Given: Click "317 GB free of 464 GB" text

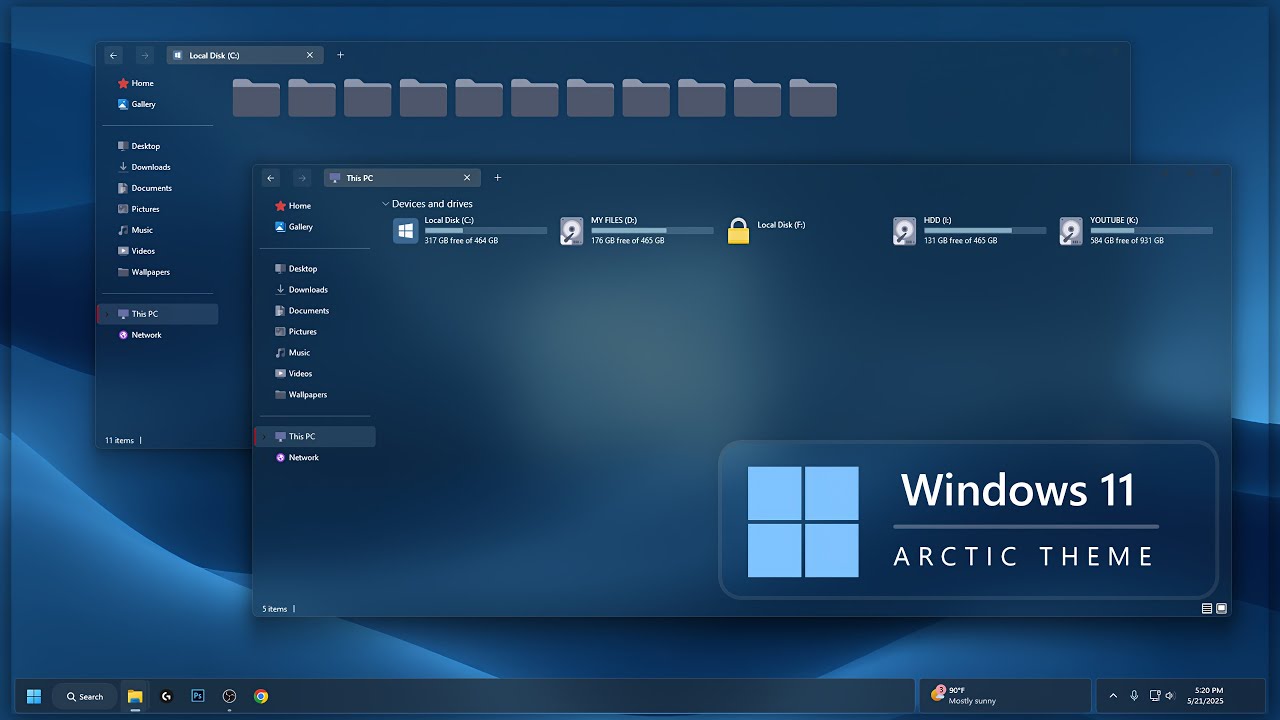Looking at the screenshot, I should (461, 241).
